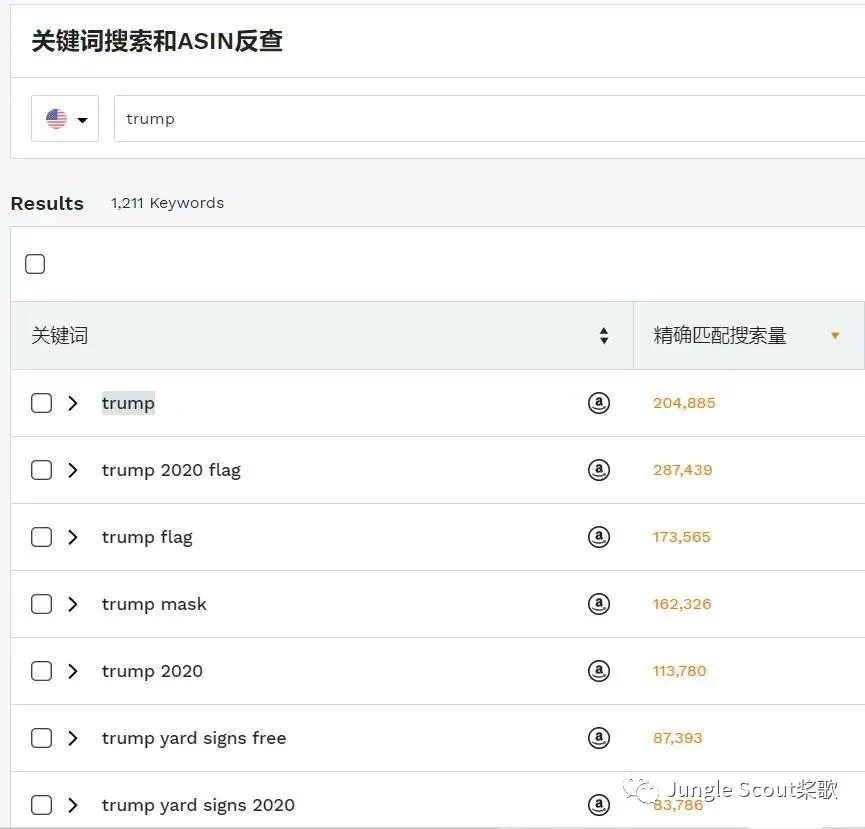Select the trump mask row checkbox
This screenshot has width=865, height=829.
click(41, 604)
